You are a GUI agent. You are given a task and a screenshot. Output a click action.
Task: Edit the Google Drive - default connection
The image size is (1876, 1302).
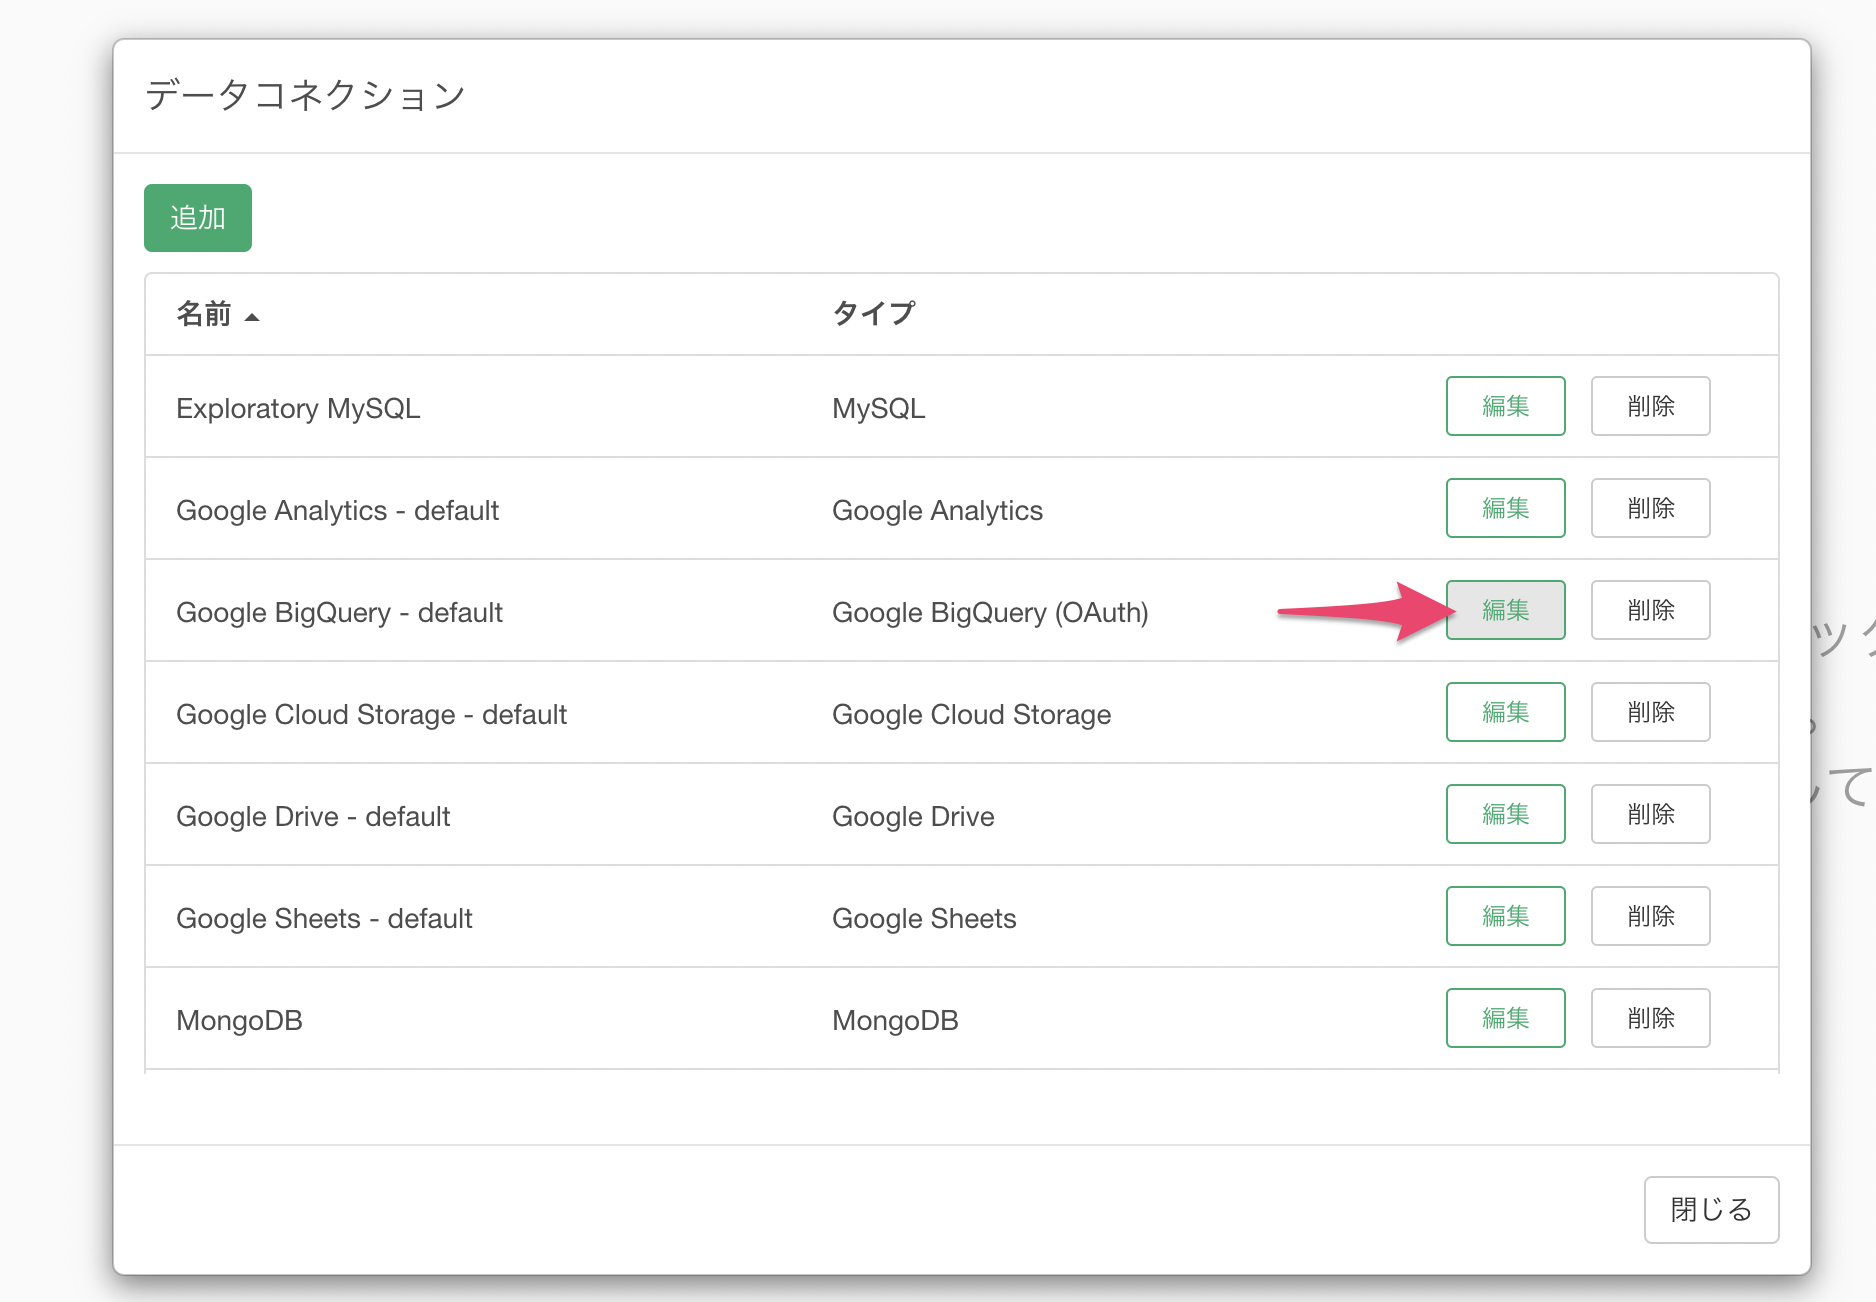click(x=1505, y=814)
